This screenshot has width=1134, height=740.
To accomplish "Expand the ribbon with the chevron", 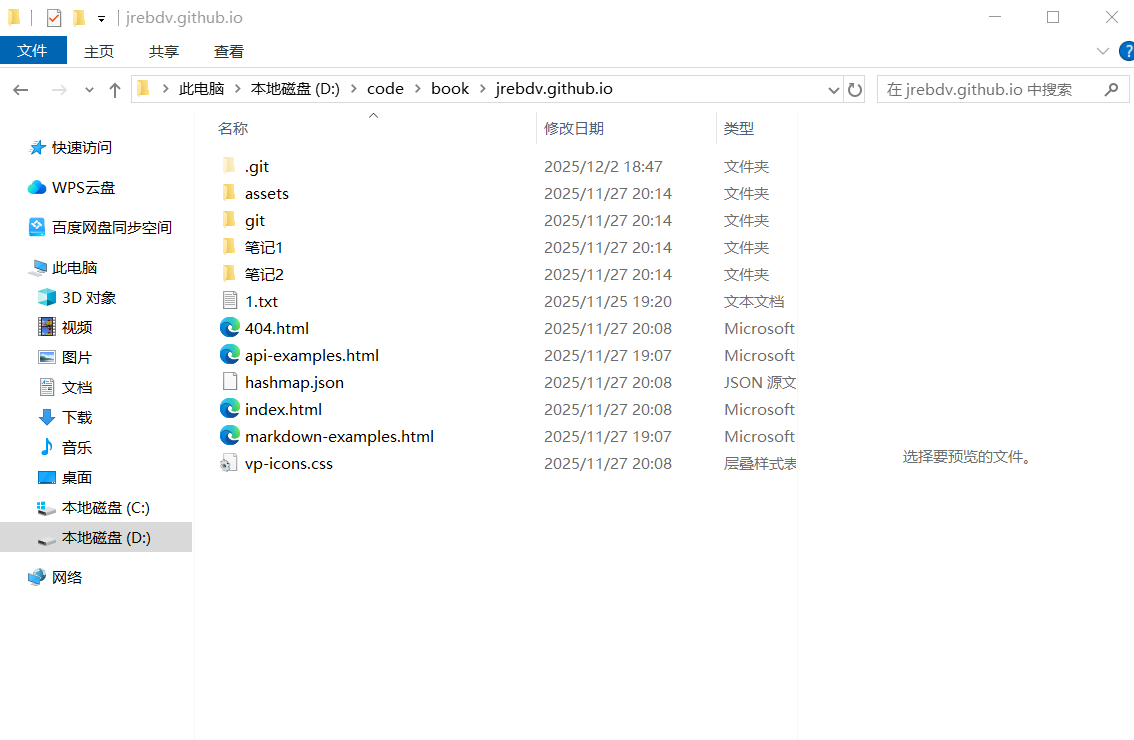I will [x=1103, y=51].
